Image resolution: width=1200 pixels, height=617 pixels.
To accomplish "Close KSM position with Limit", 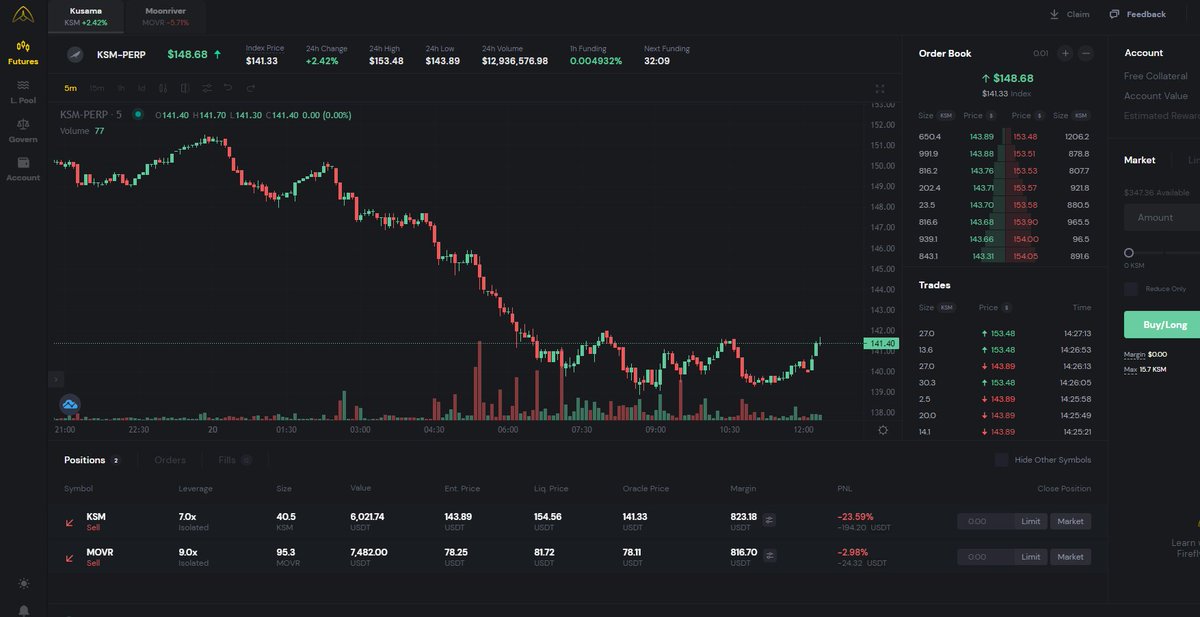I will (1031, 521).
